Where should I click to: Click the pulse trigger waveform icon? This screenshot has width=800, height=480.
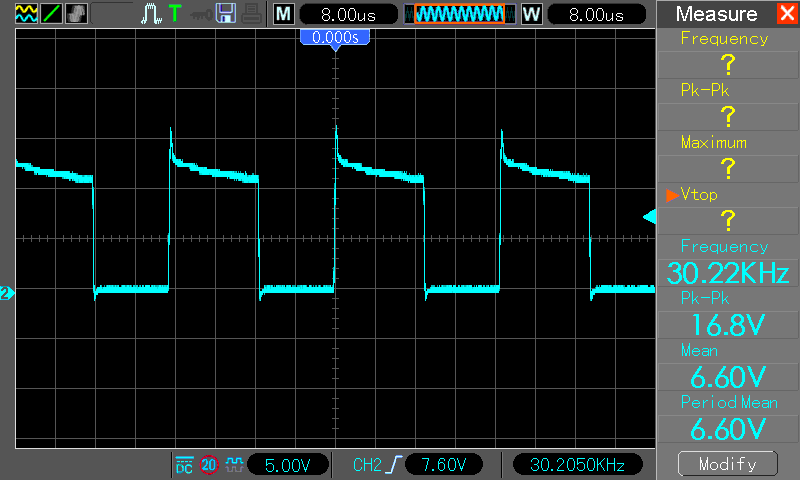pyautogui.click(x=151, y=14)
